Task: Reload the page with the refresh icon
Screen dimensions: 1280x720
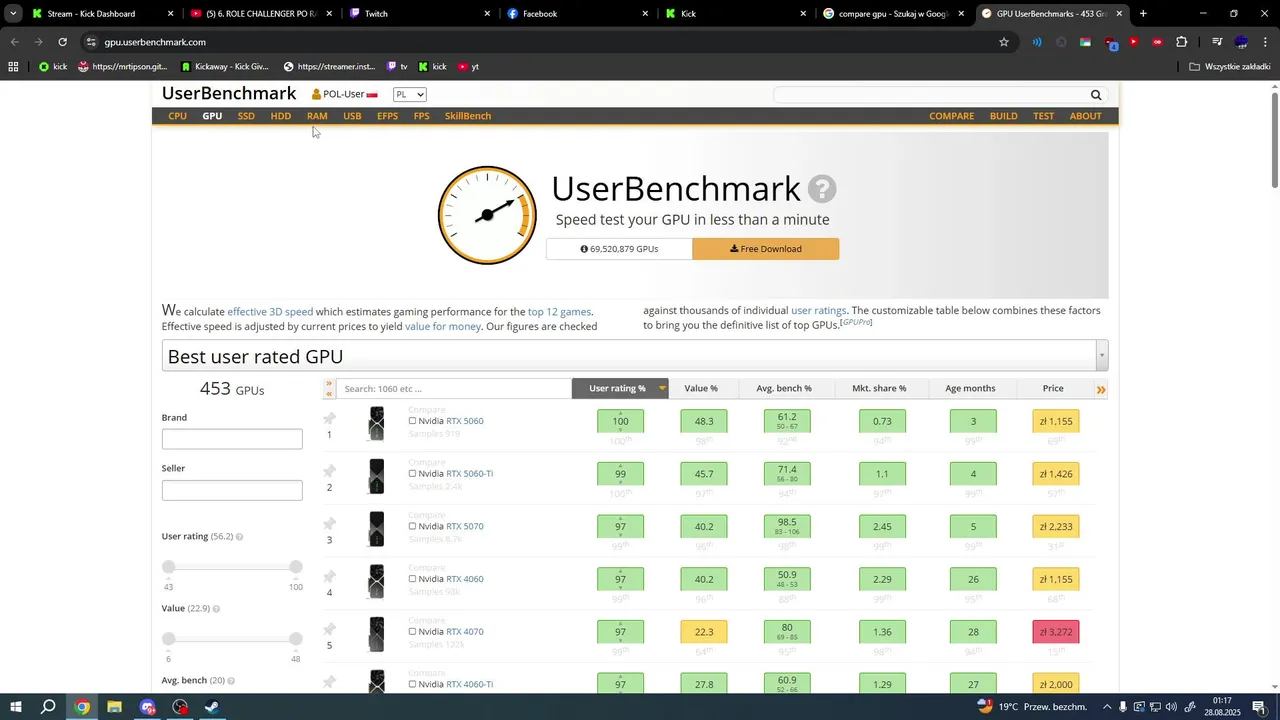Action: click(62, 42)
